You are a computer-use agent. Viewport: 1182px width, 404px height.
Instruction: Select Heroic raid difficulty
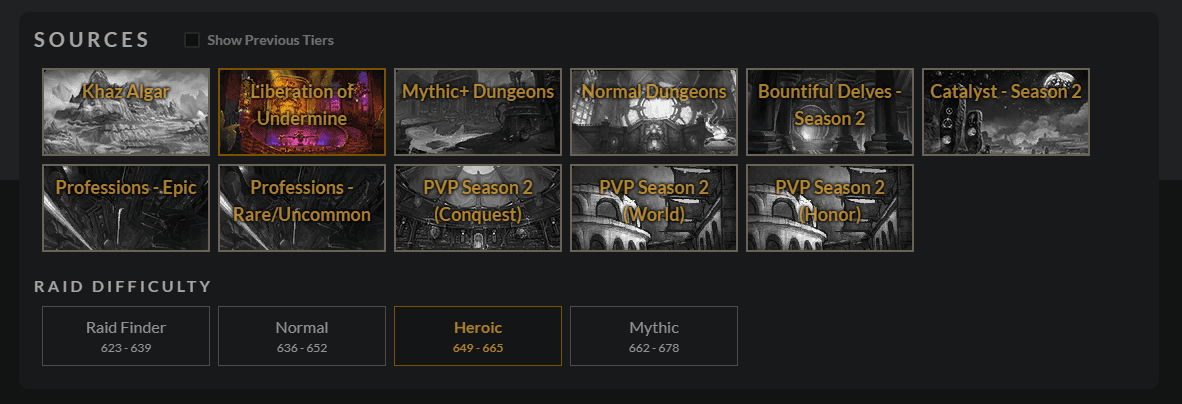[478, 336]
